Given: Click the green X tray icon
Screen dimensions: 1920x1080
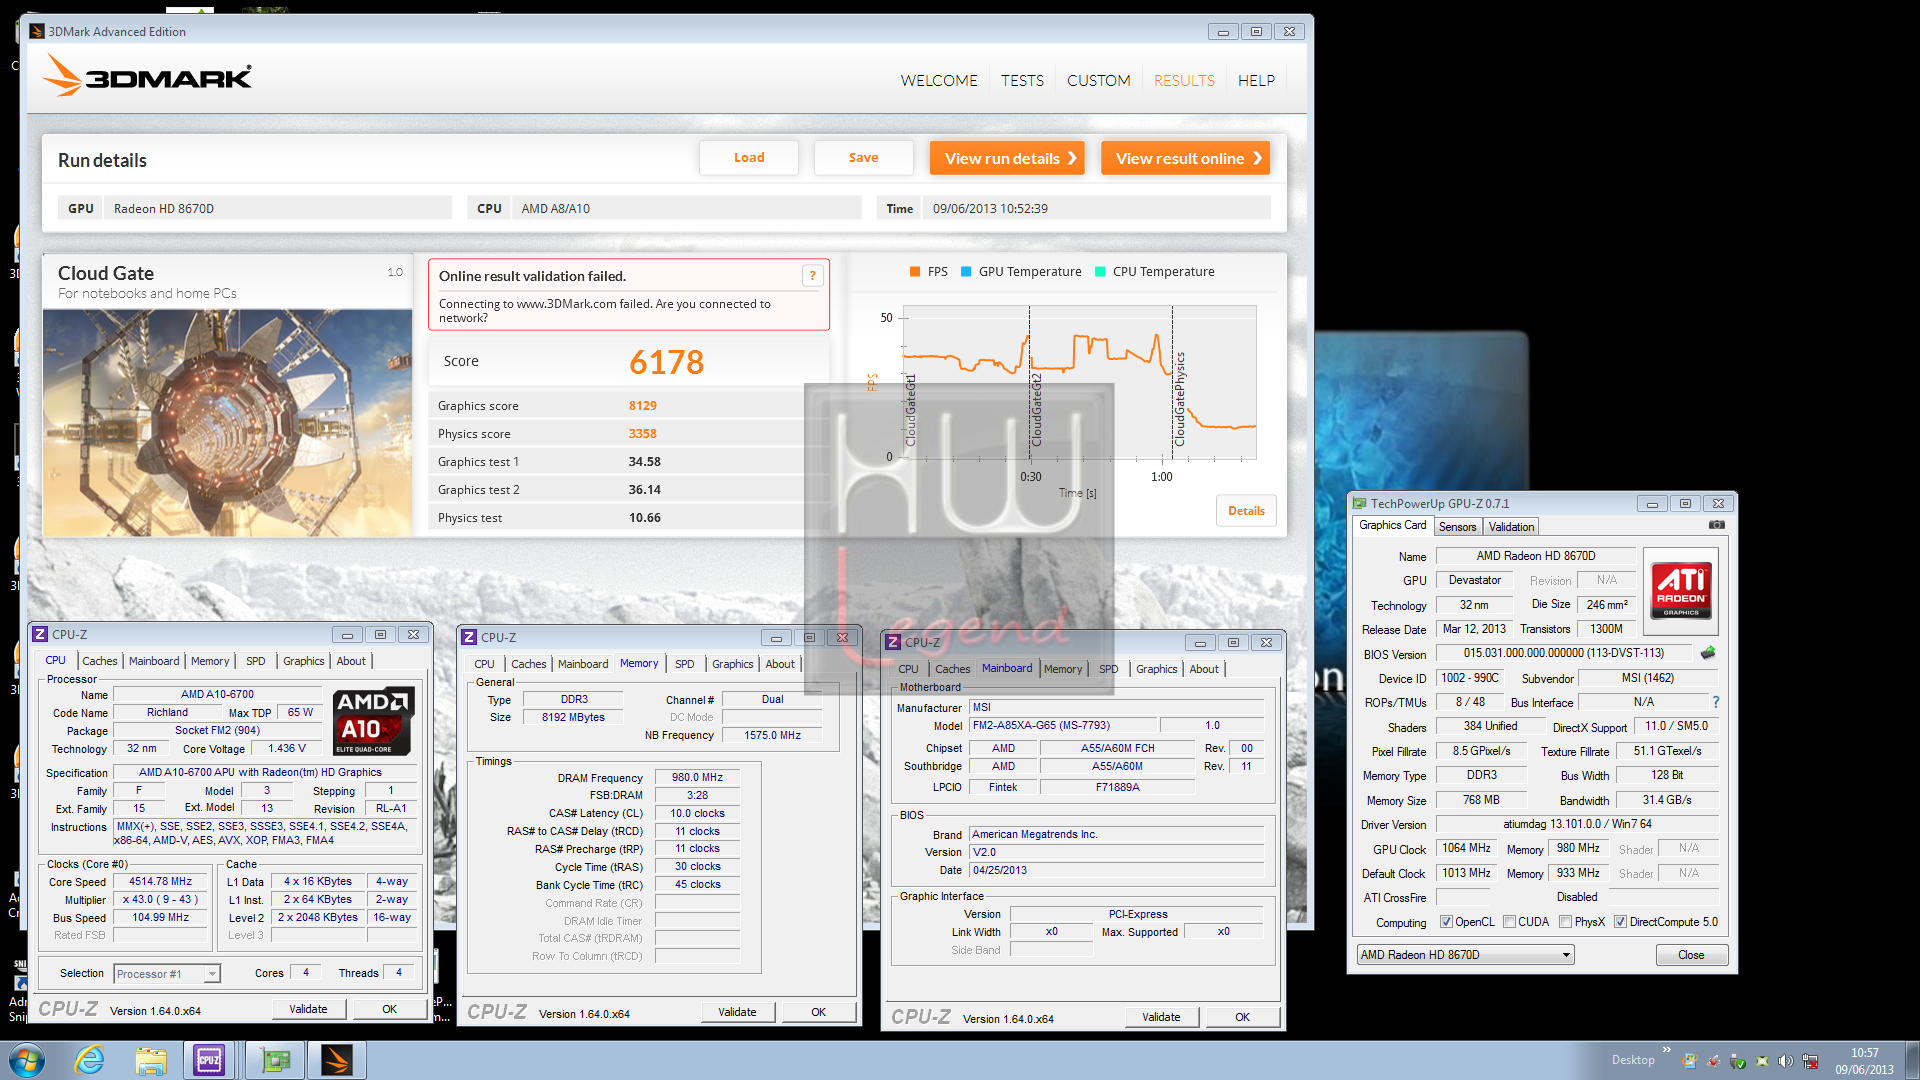Looking at the screenshot, I should point(1762,1061).
